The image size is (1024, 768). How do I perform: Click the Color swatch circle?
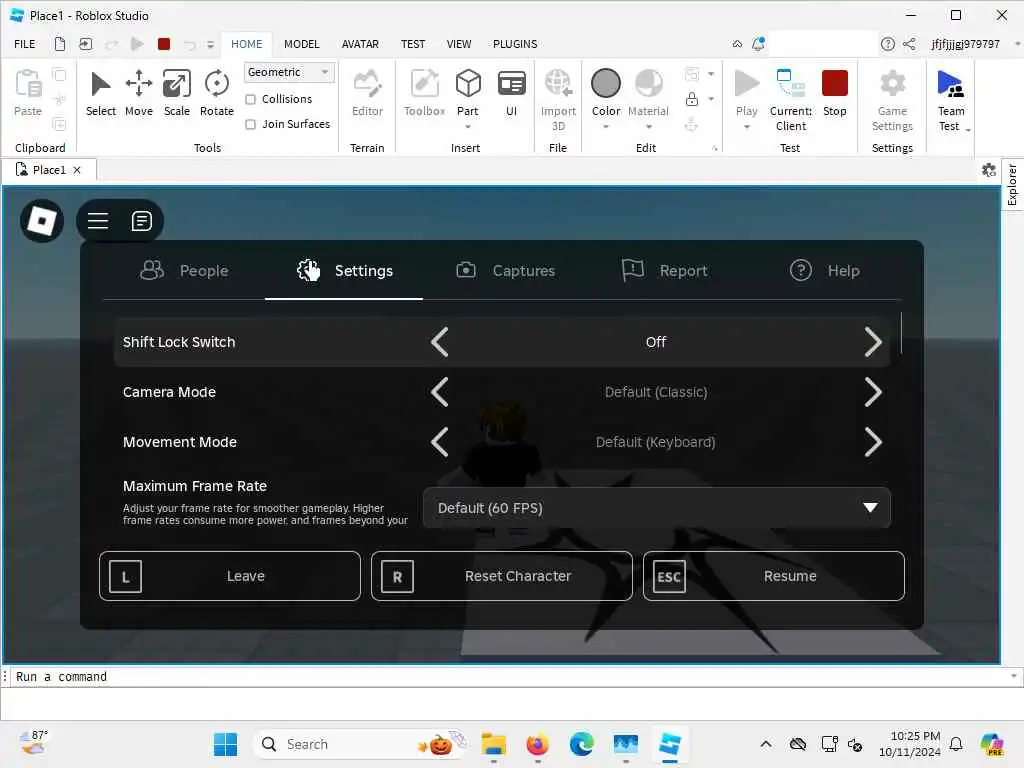pyautogui.click(x=605, y=84)
